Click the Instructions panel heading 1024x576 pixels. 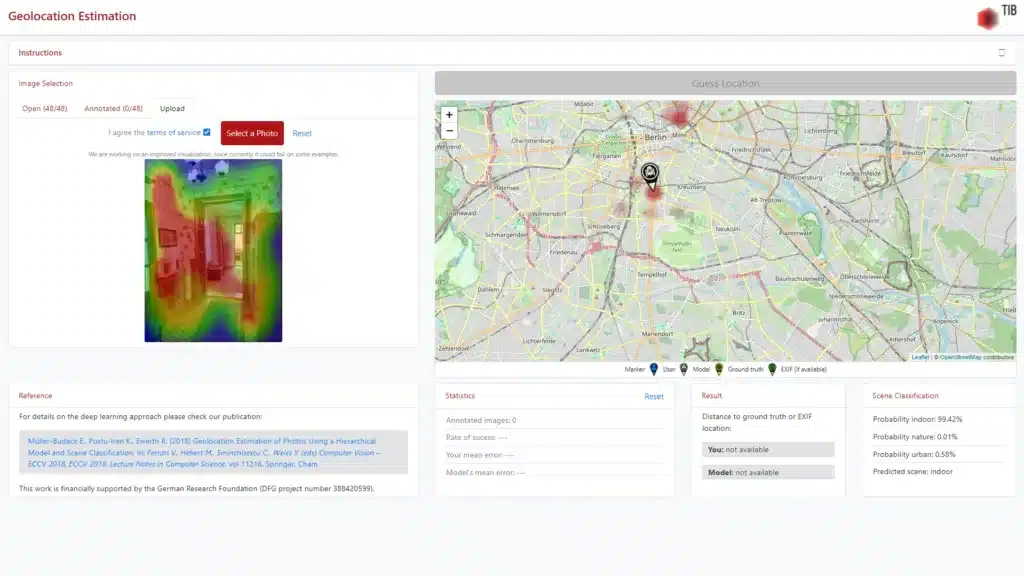pyautogui.click(x=40, y=53)
